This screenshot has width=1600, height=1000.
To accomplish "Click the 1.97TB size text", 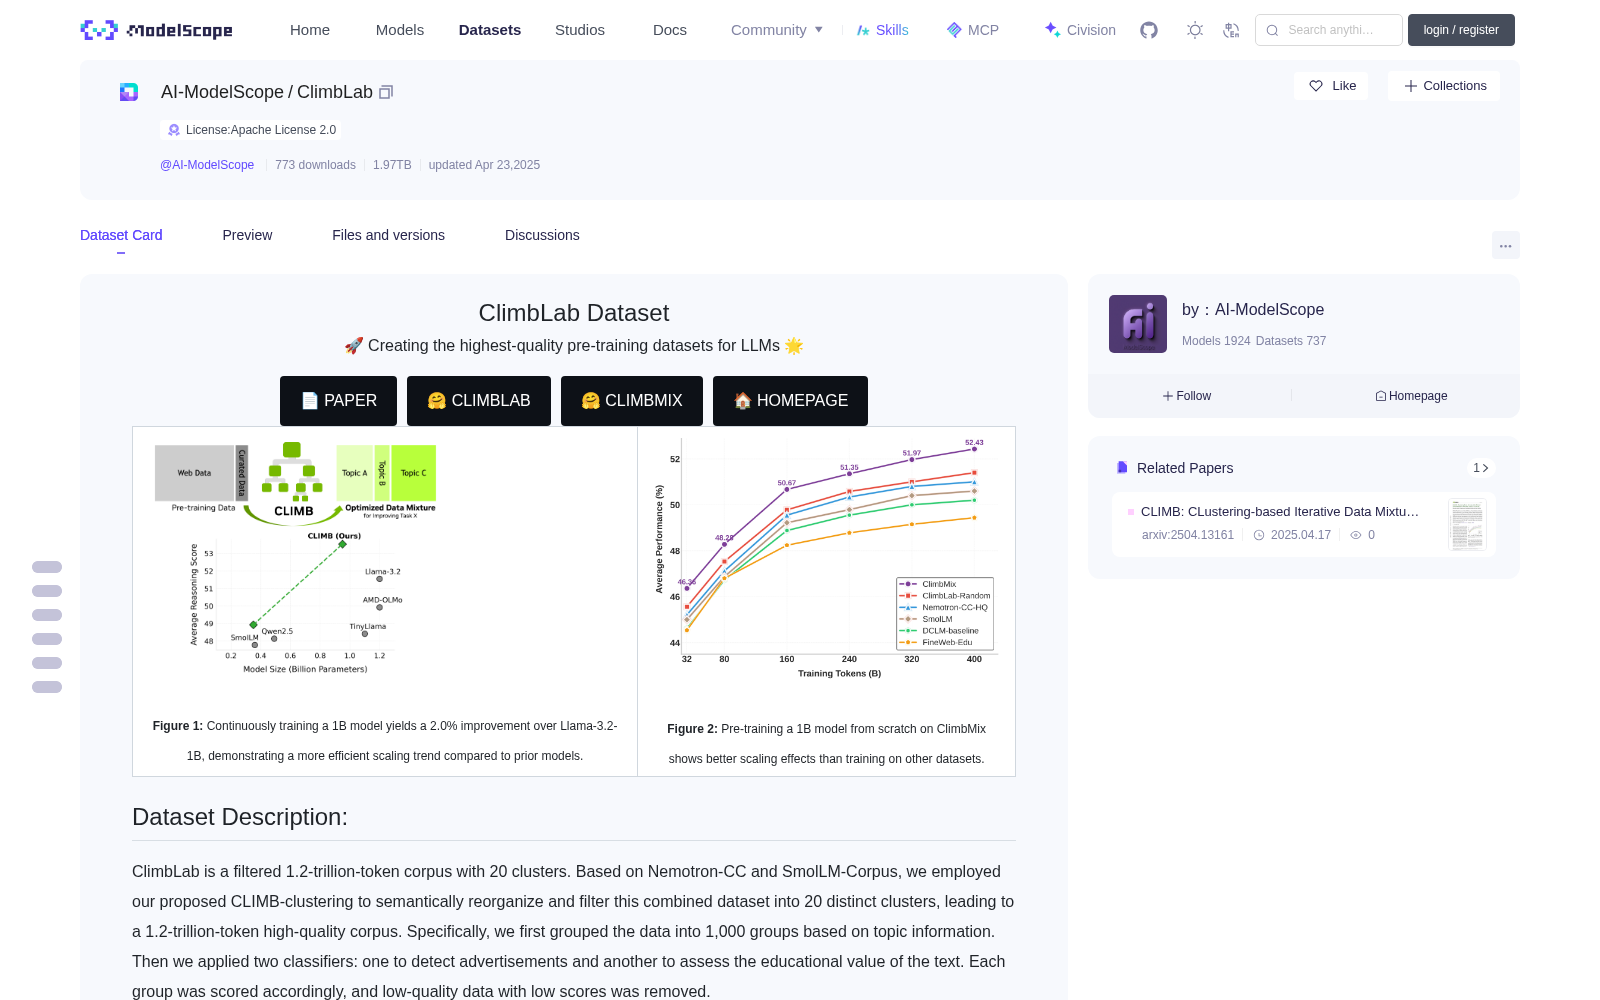I will point(392,165).
